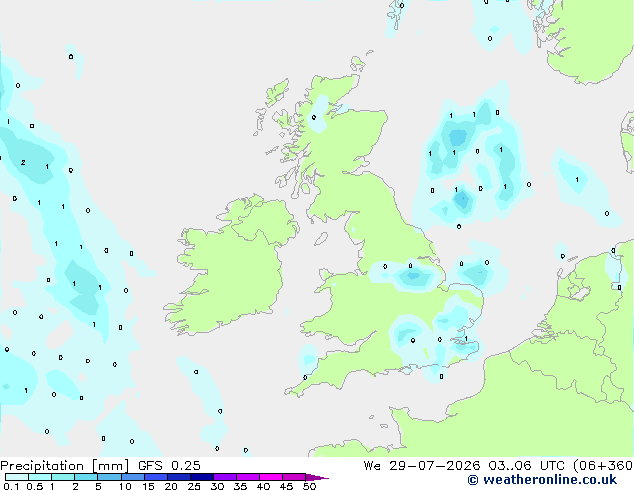Click the 40–45 mm magenta legend swatch

(x=271, y=477)
